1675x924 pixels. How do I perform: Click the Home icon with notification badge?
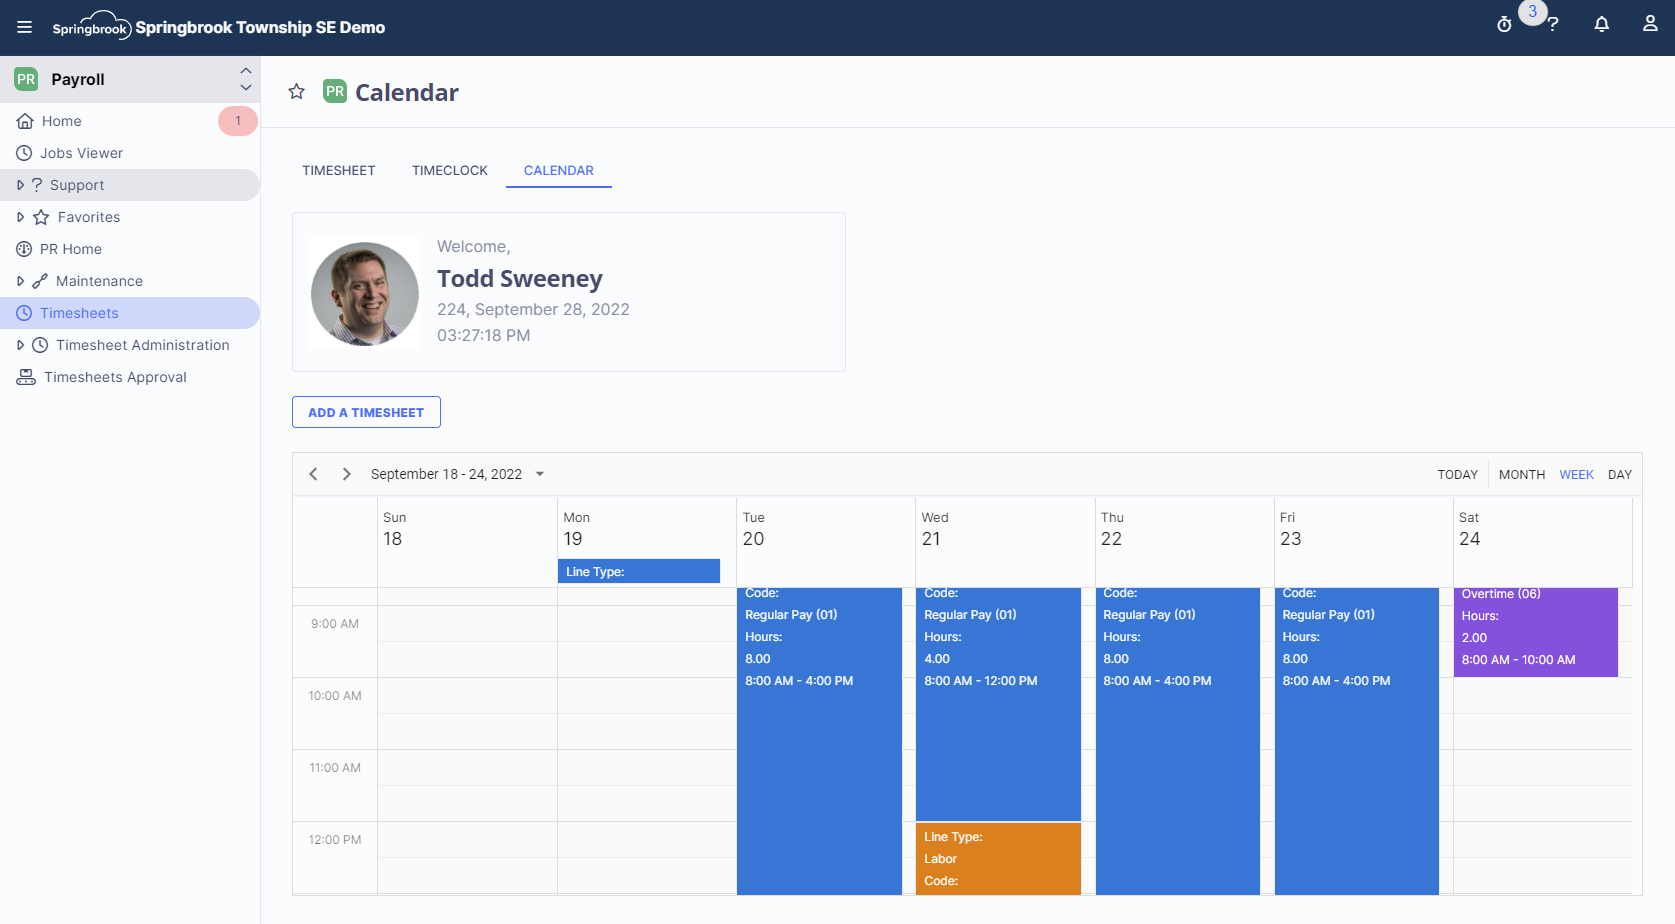(25, 120)
